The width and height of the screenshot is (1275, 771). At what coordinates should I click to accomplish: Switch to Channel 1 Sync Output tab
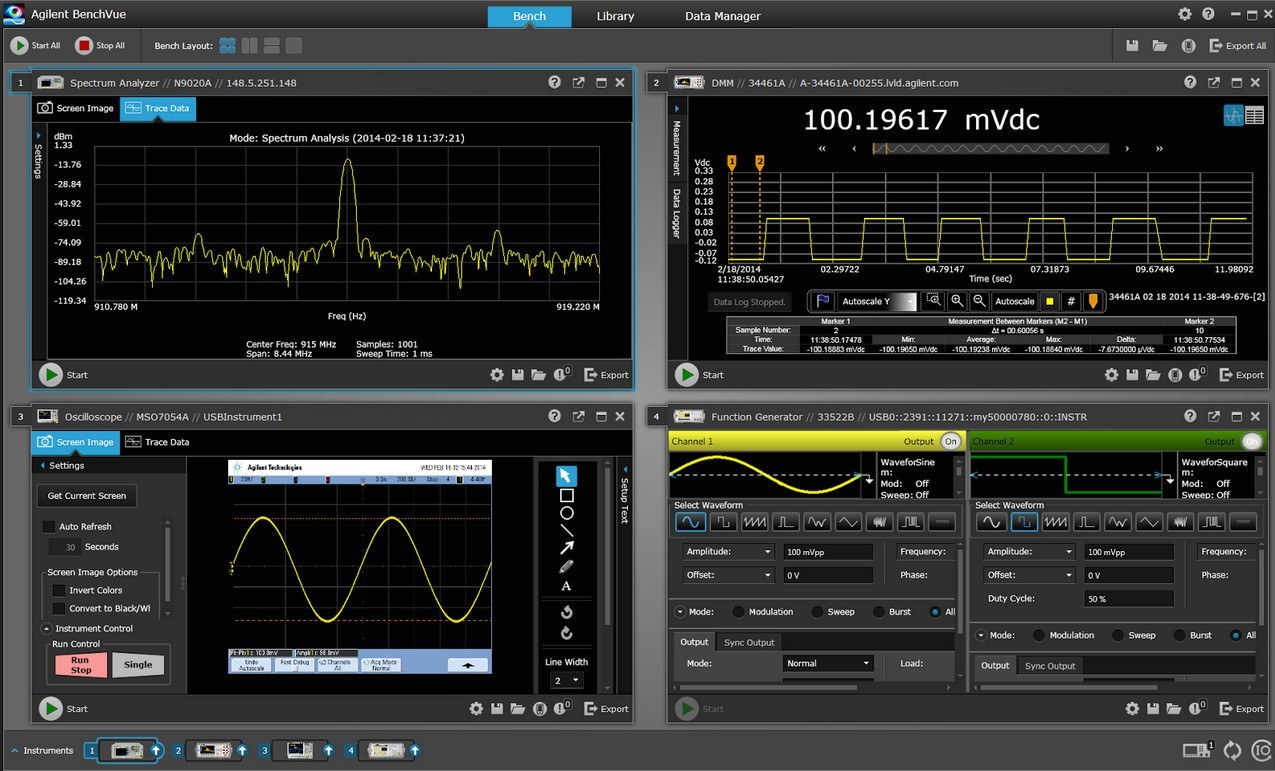[x=749, y=642]
